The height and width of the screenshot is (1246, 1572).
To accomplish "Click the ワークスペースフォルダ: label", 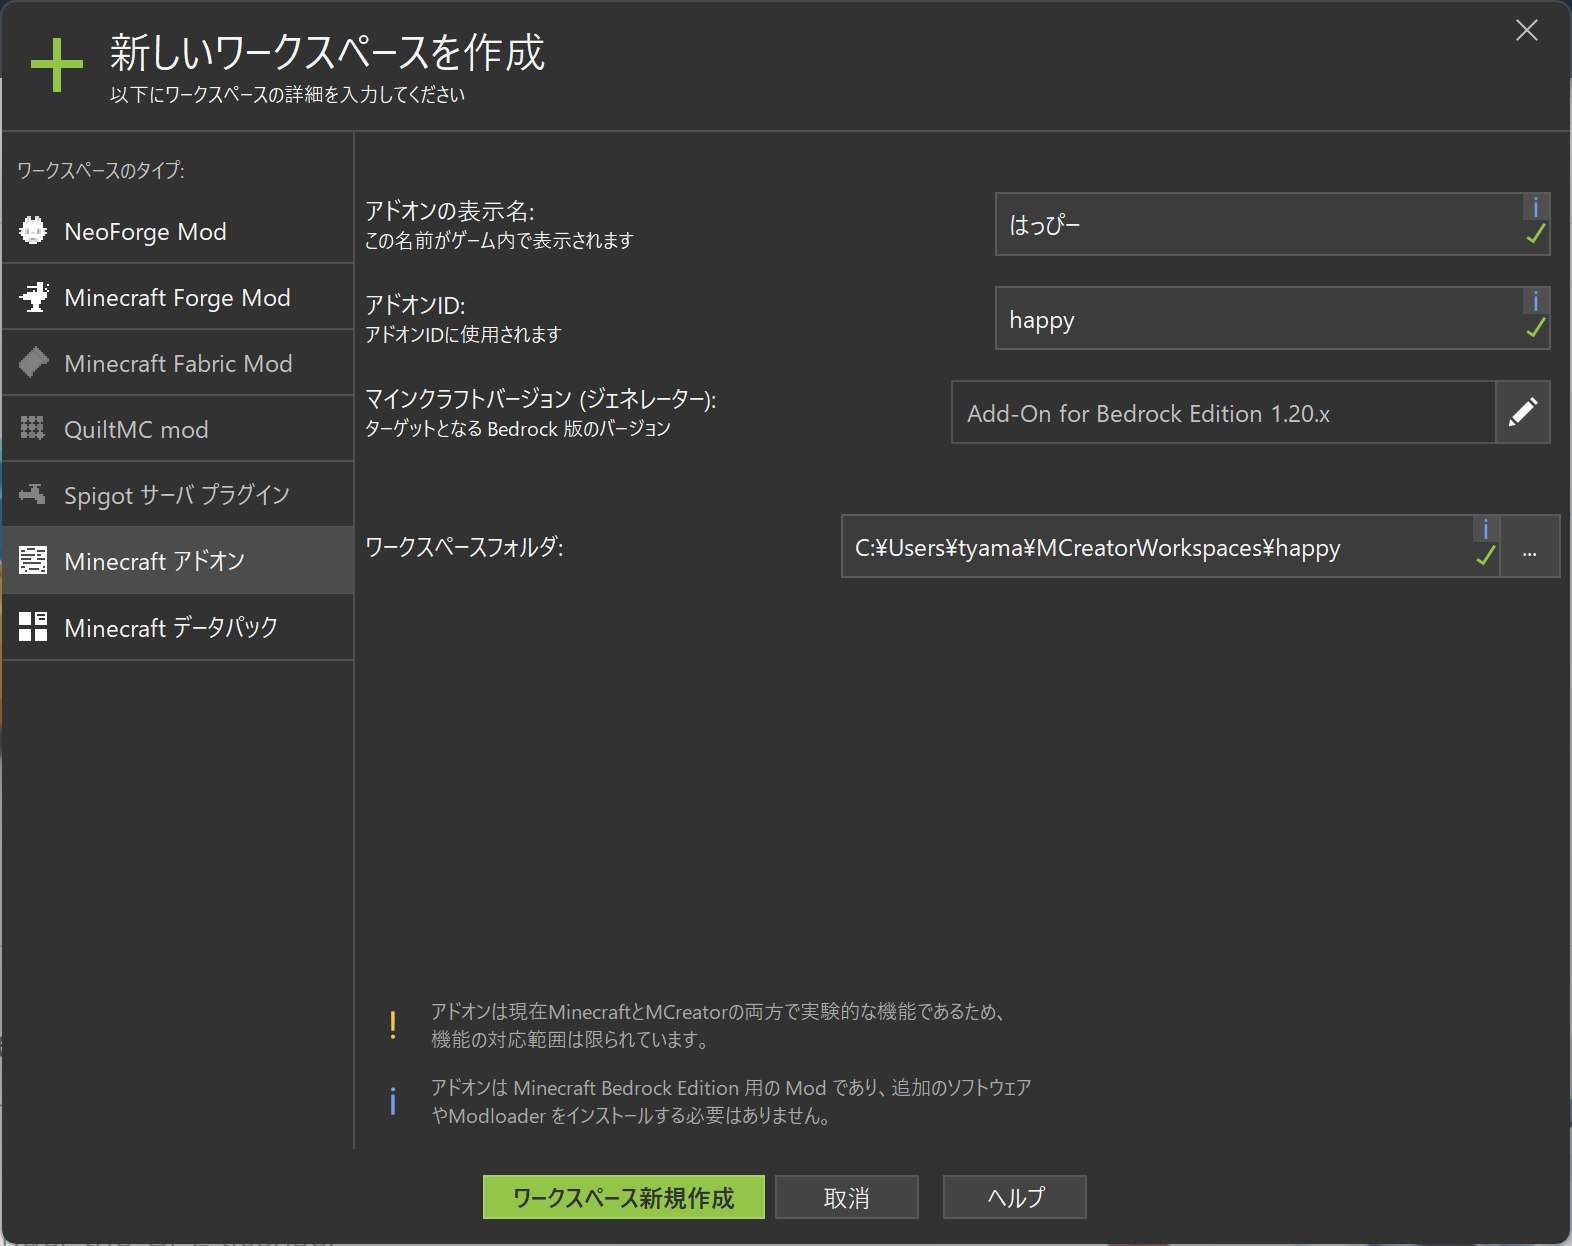I will tap(465, 547).
